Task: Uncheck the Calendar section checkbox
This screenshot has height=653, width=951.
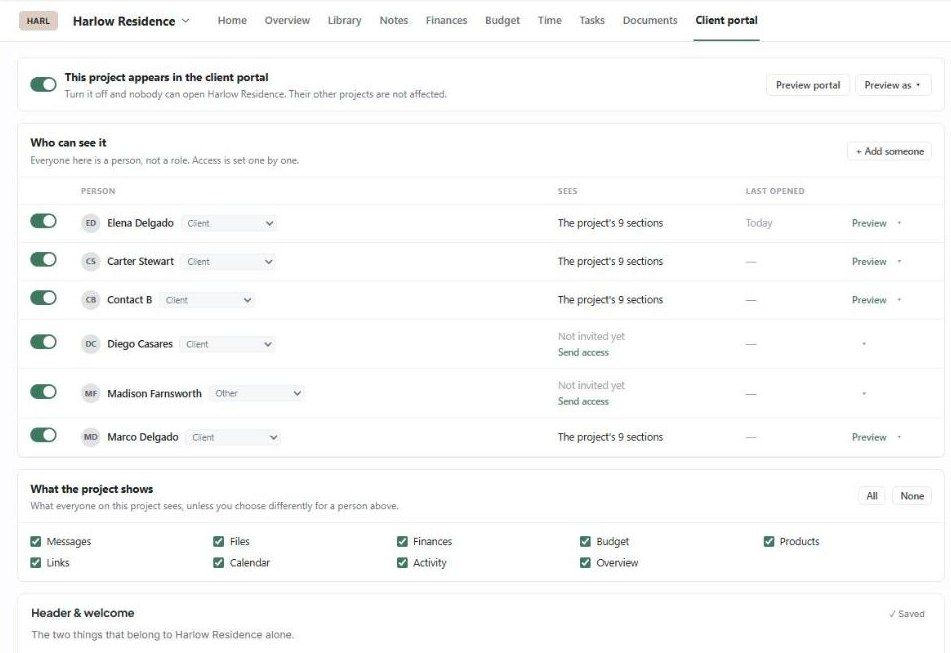Action: [219, 563]
